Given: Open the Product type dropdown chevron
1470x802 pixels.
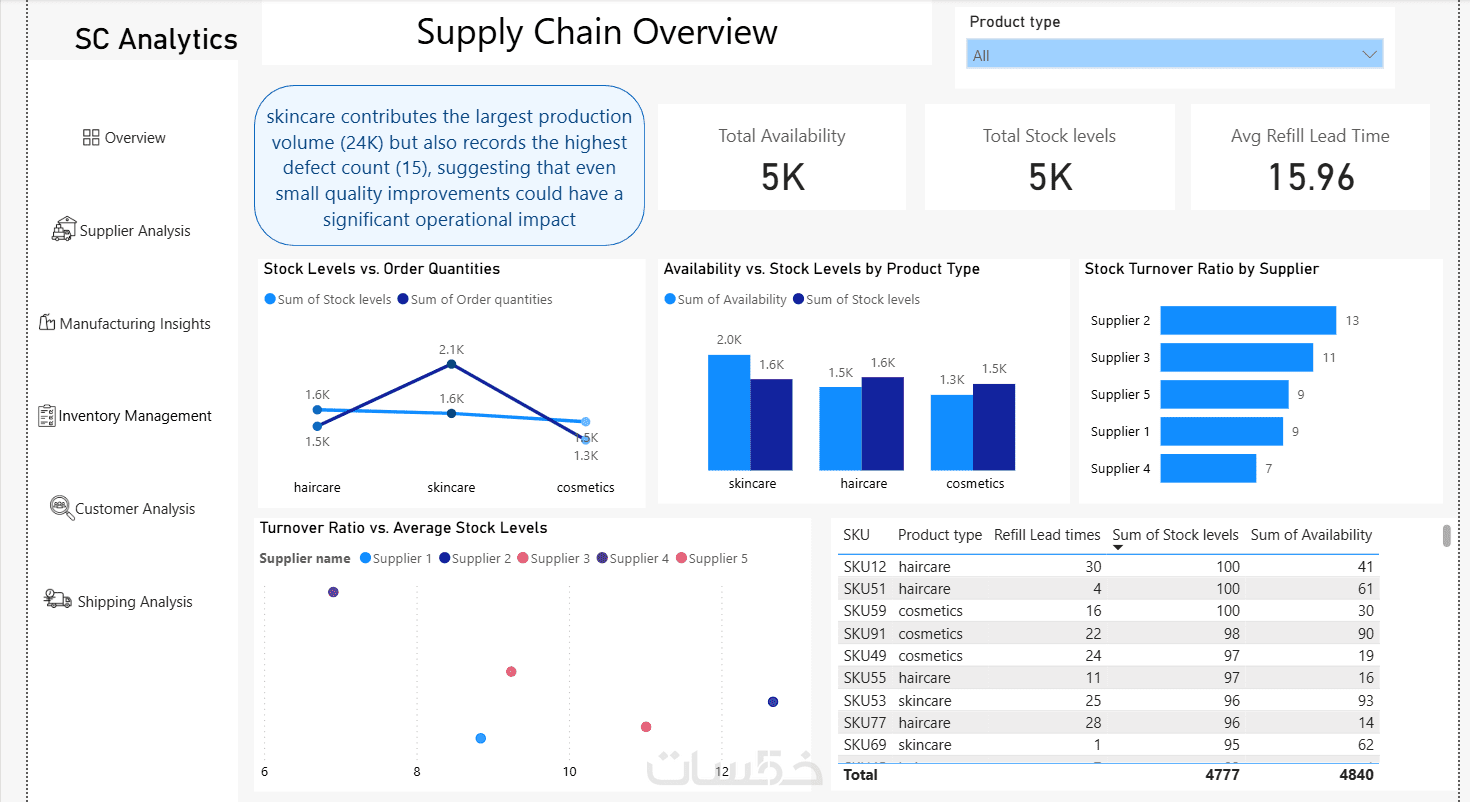Looking at the screenshot, I should (x=1369, y=55).
